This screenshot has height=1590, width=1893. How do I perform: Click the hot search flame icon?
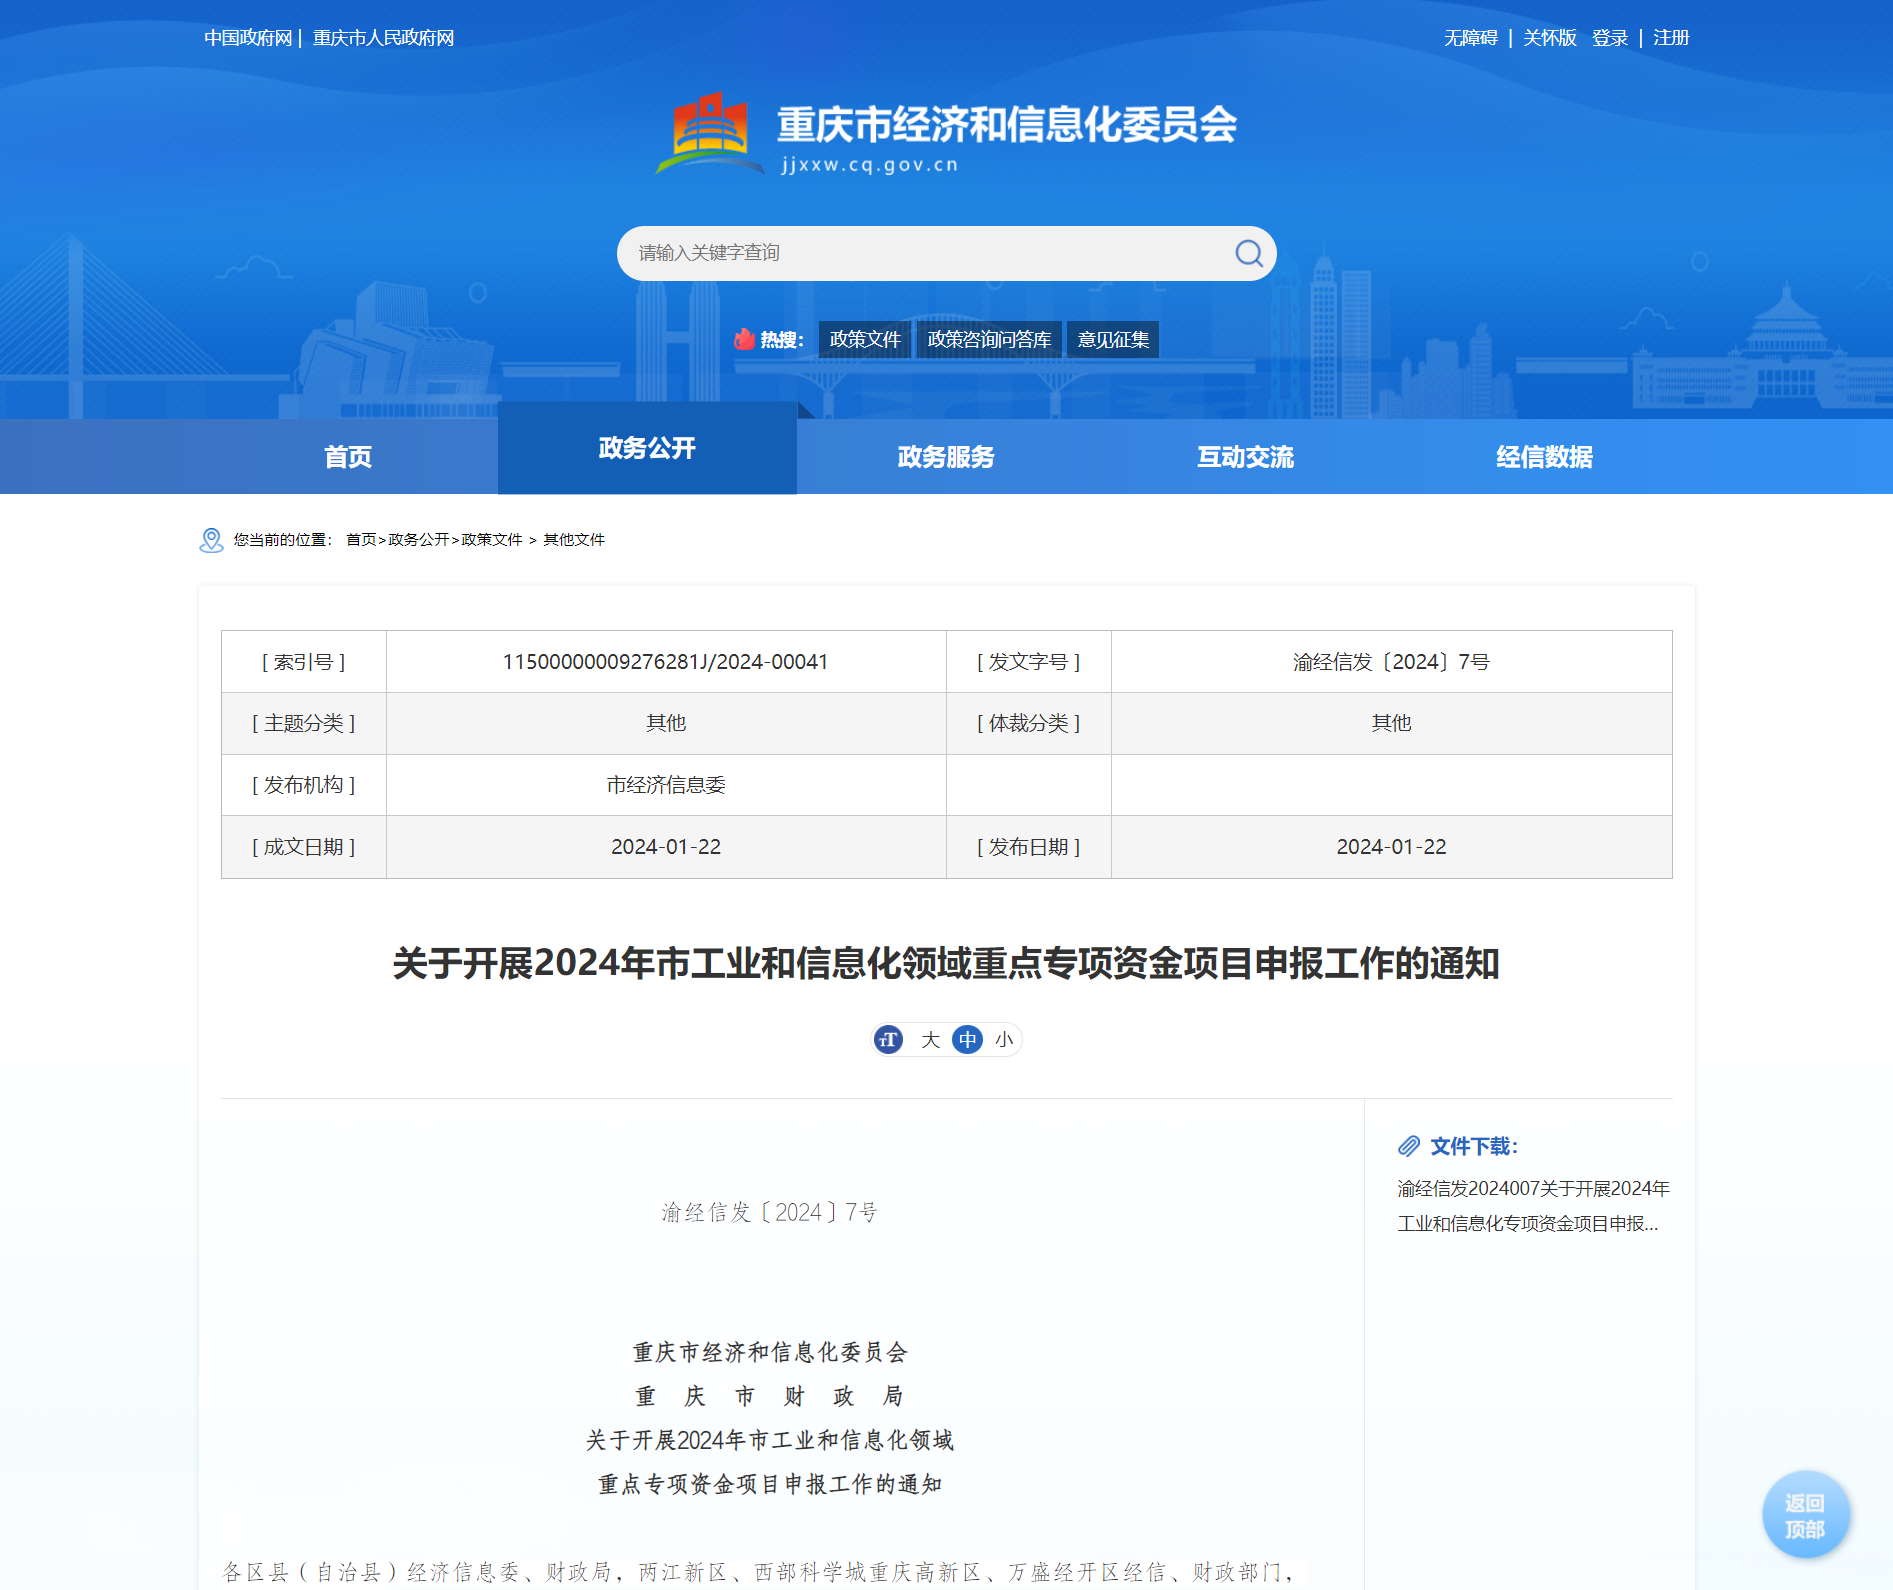744,339
